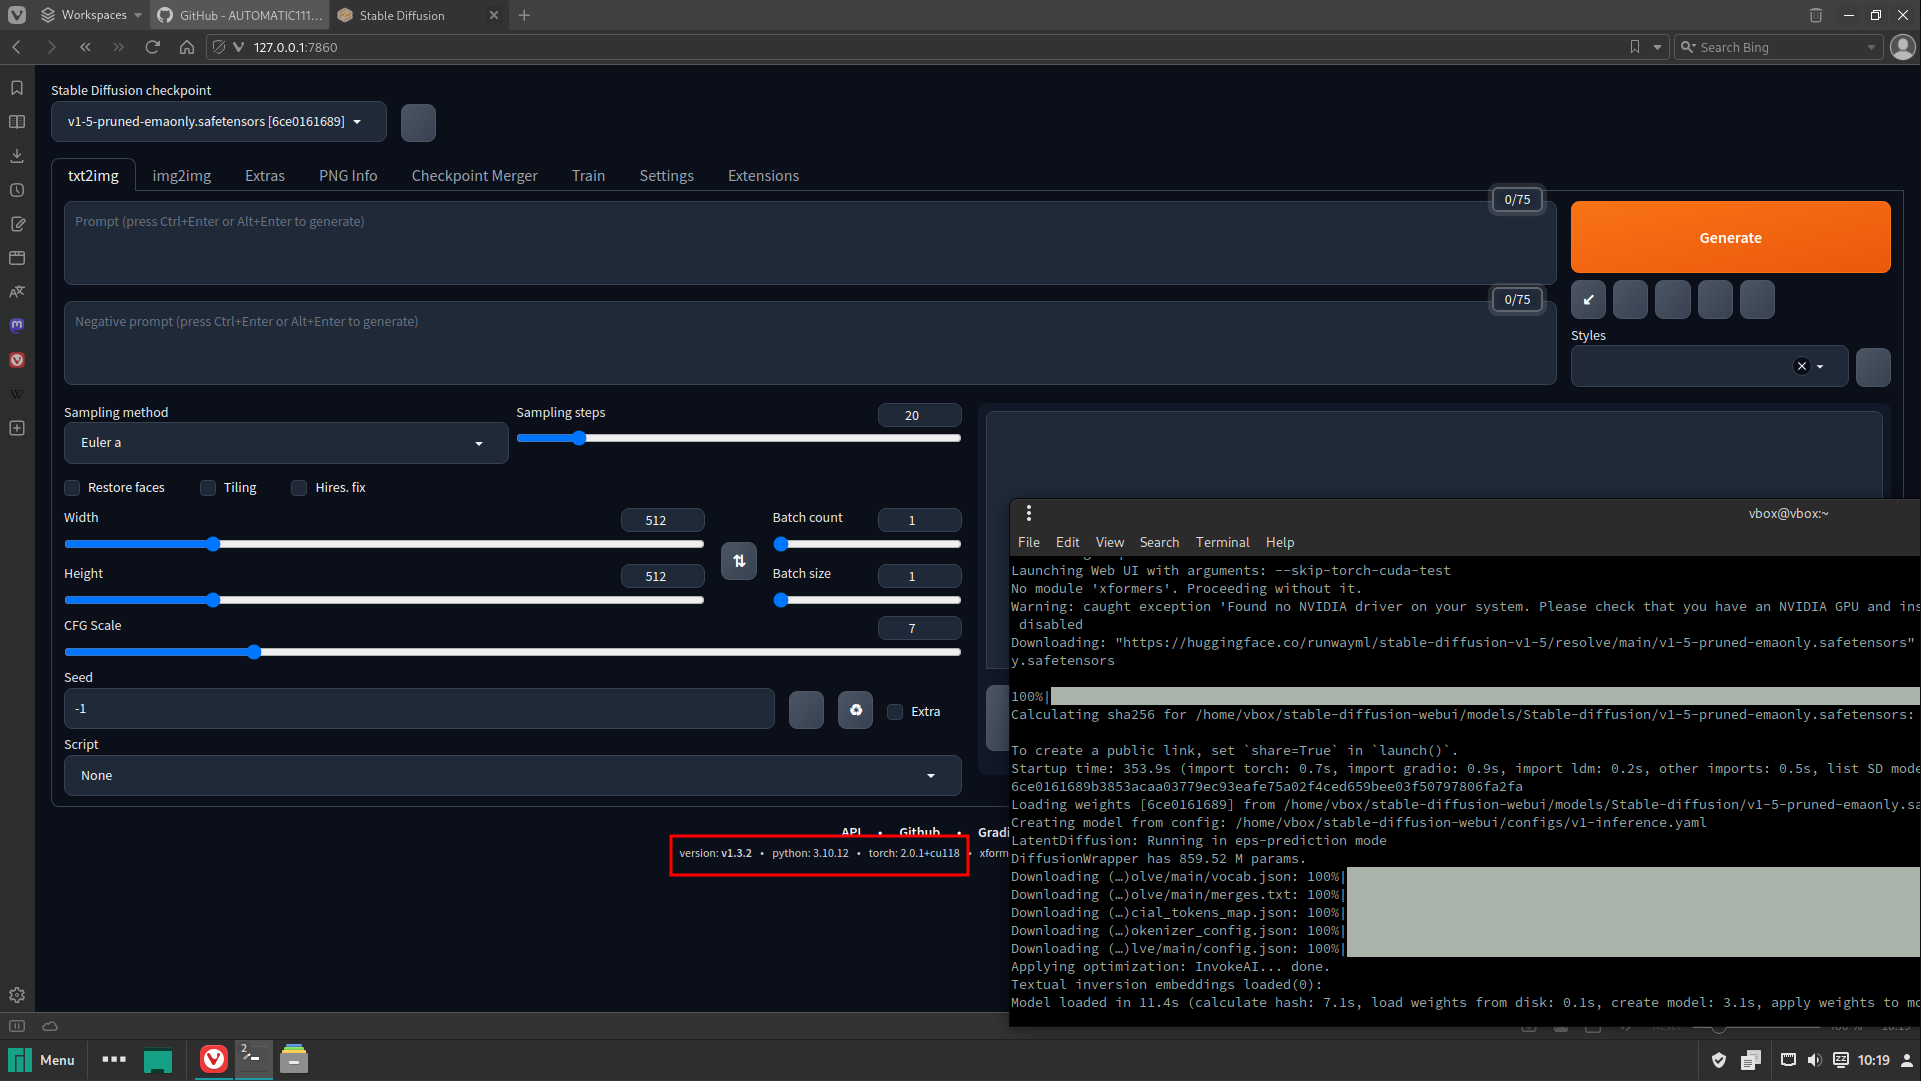Toggle the Hires. fix checkbox
1921x1081 pixels.
pos(299,488)
